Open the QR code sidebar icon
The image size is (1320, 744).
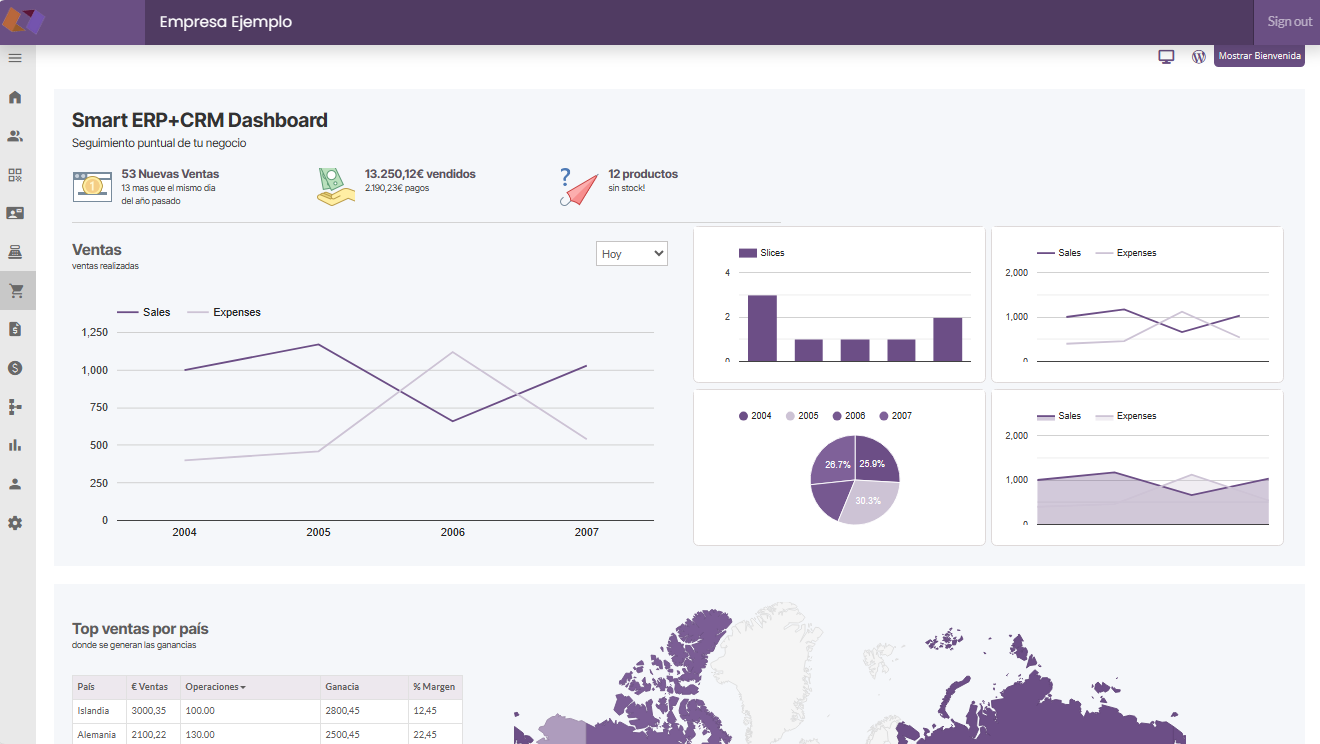point(15,175)
